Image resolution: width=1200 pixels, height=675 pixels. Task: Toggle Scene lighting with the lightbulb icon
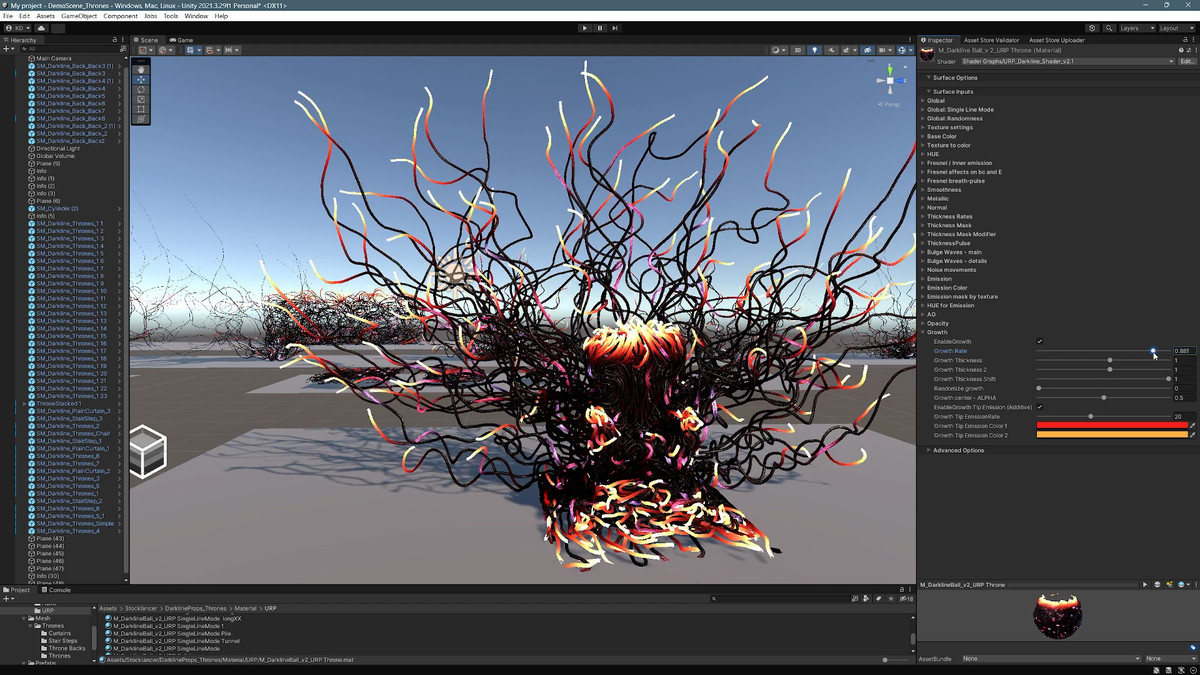[814, 50]
